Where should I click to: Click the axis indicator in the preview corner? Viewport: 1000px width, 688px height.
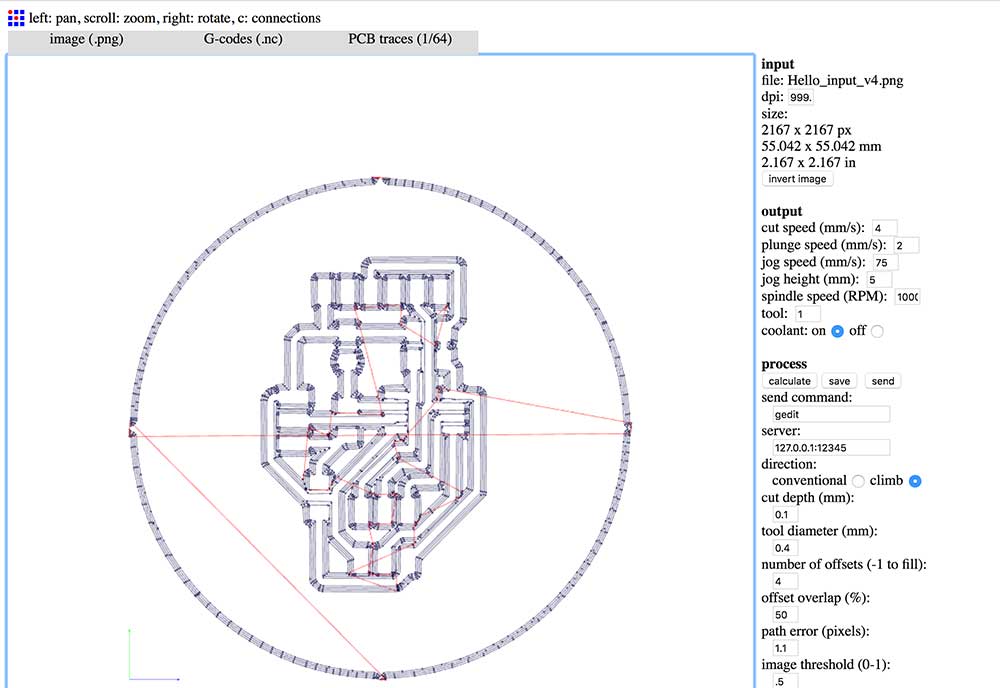coord(154,654)
